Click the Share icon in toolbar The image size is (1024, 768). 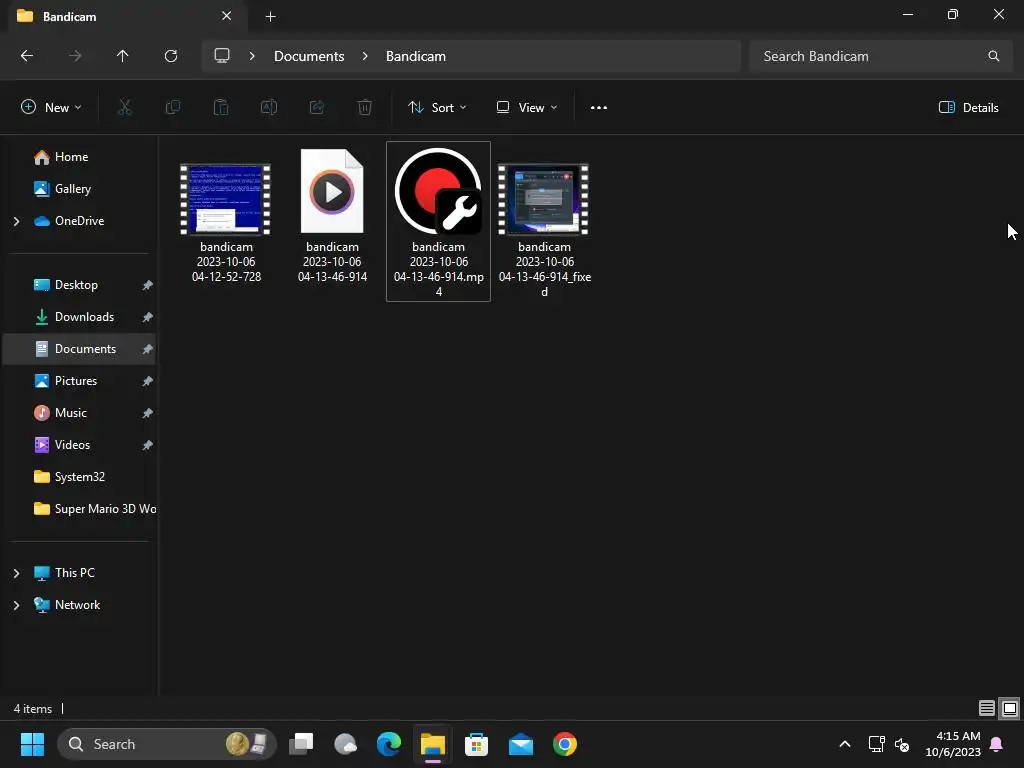click(317, 107)
